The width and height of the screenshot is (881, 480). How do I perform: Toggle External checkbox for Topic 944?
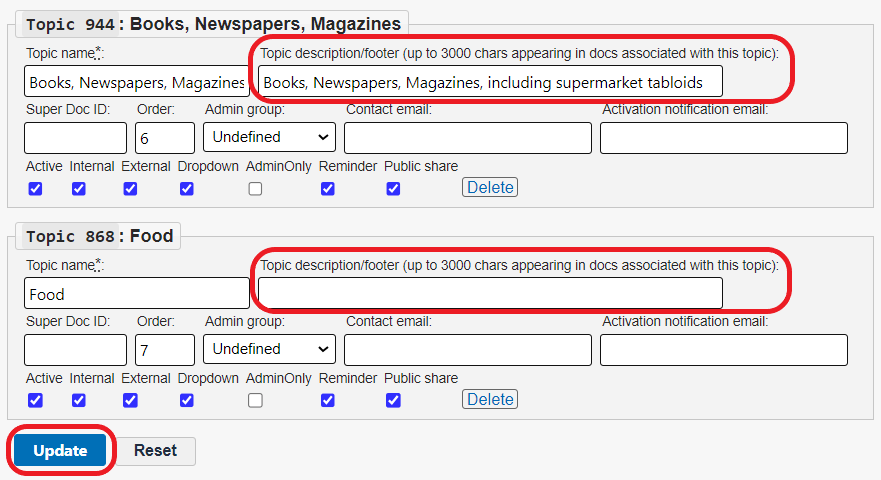(x=130, y=189)
